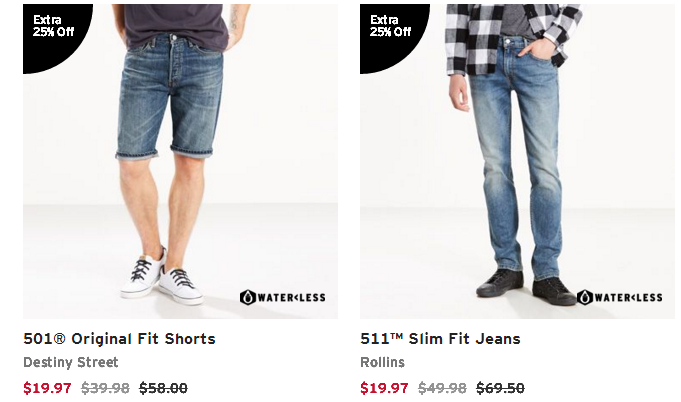The width and height of the screenshot is (681, 402).
Task: Click the Waterless logo on jeans photo
Action: [x=620, y=297]
